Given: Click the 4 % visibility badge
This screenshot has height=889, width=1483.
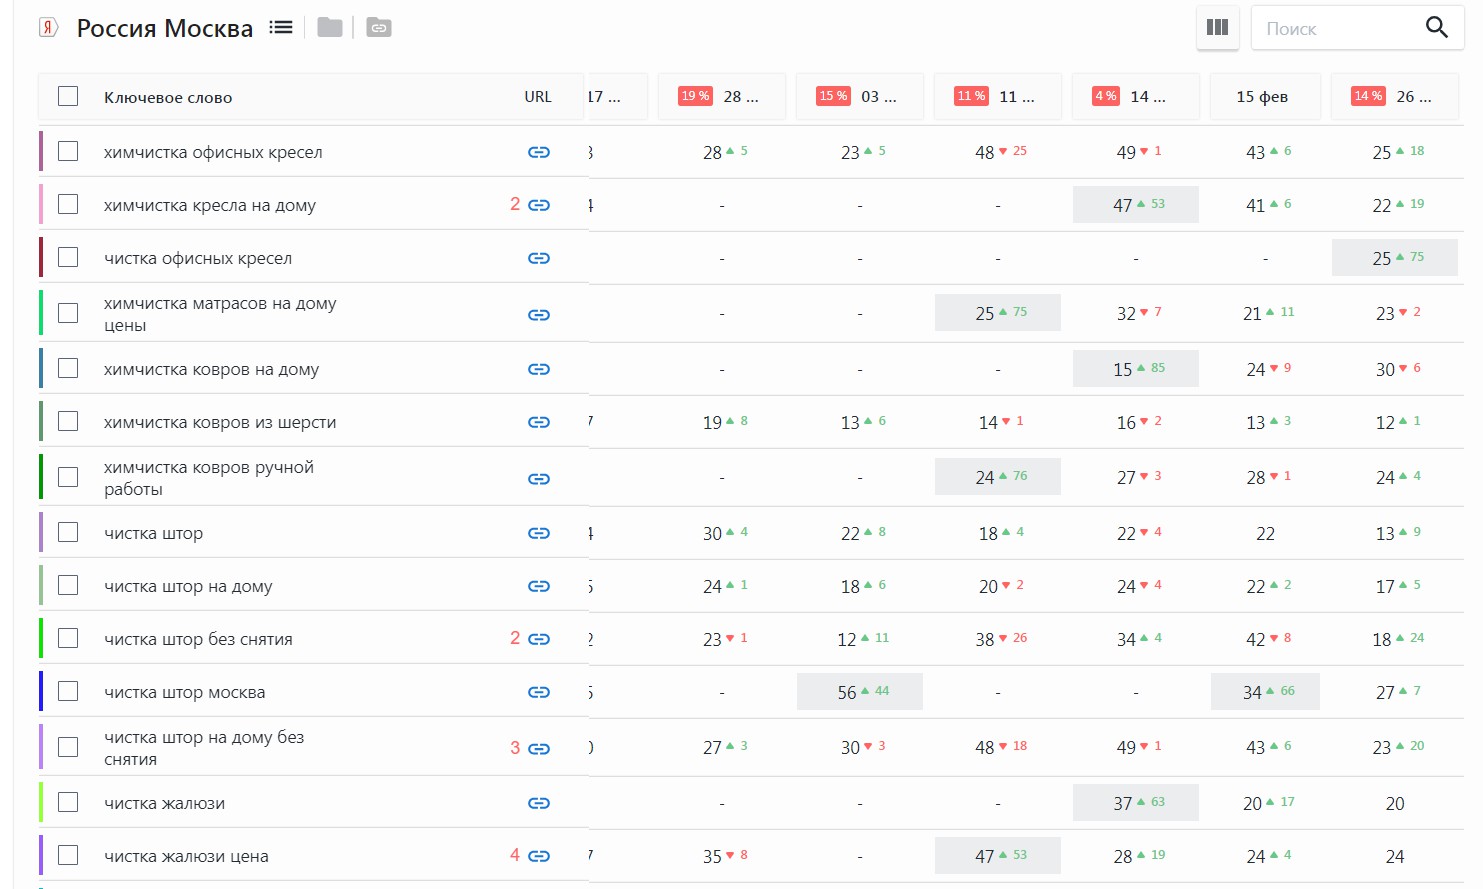Looking at the screenshot, I should [1106, 96].
